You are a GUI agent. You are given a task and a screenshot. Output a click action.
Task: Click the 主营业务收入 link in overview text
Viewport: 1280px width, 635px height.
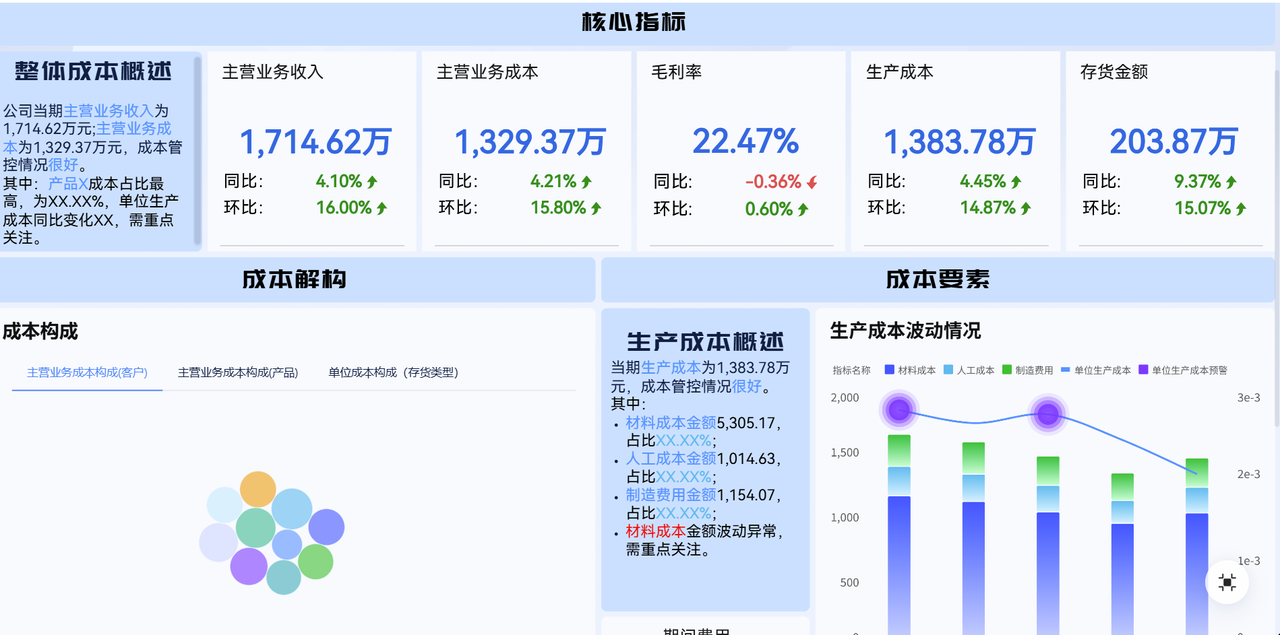(x=108, y=111)
